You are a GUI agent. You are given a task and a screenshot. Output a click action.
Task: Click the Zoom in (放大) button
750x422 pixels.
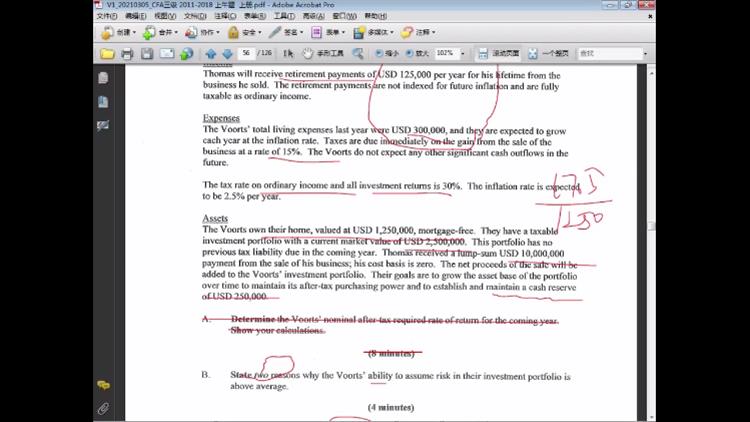point(417,53)
